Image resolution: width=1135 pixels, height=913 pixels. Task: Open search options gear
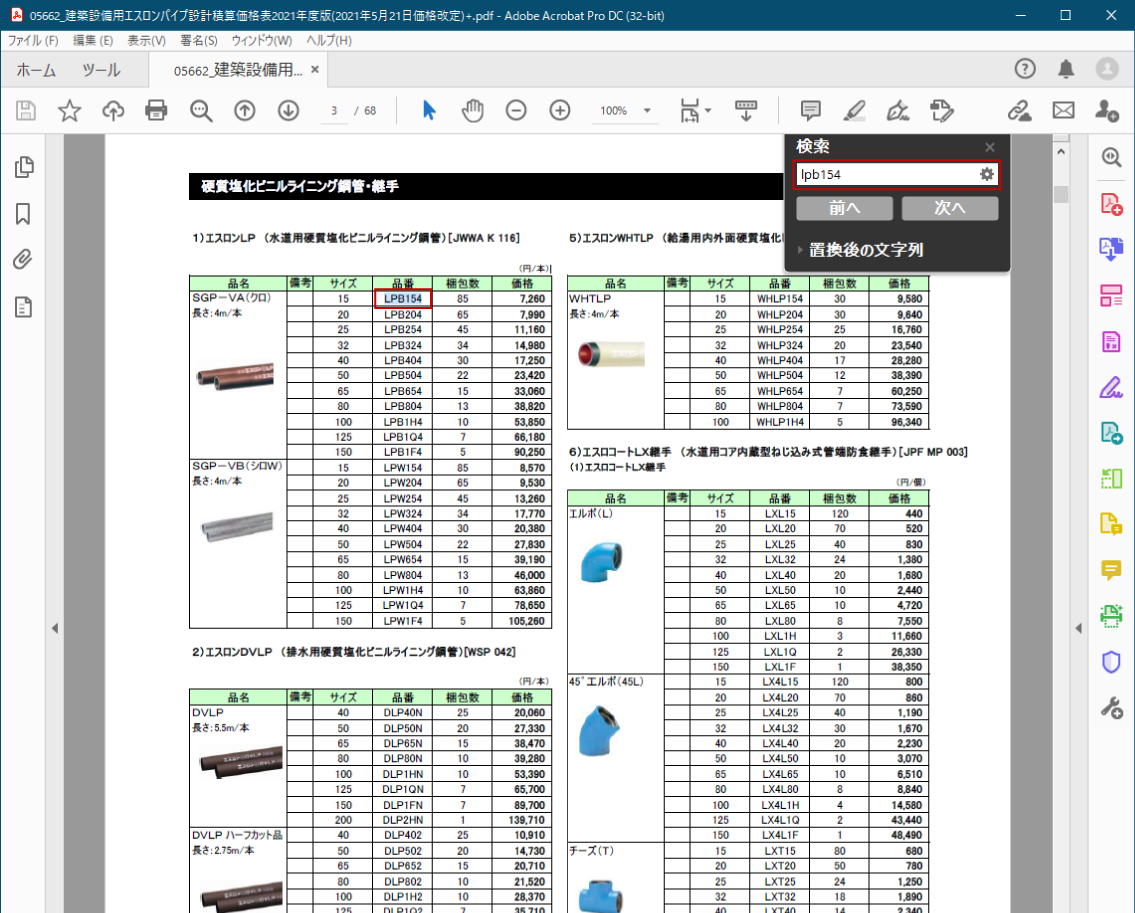pyautogui.click(x=987, y=174)
